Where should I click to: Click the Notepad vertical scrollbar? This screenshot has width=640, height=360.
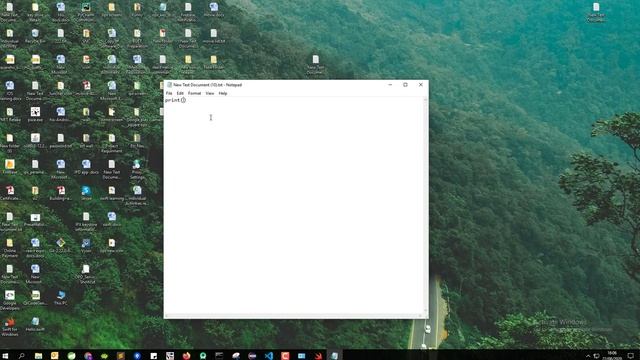tap(426, 206)
